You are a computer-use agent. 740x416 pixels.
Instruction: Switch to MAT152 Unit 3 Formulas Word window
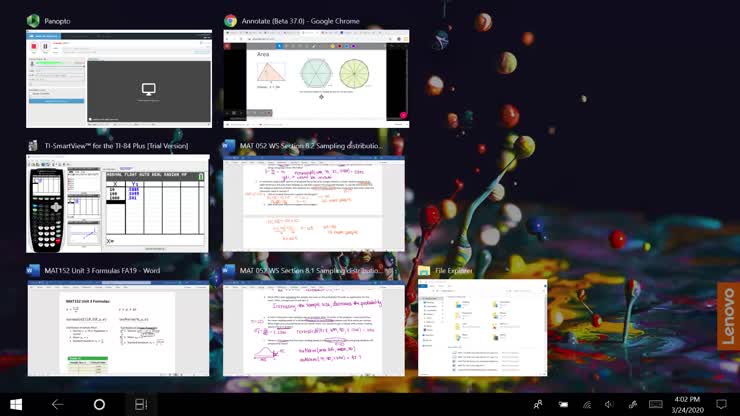[118, 329]
